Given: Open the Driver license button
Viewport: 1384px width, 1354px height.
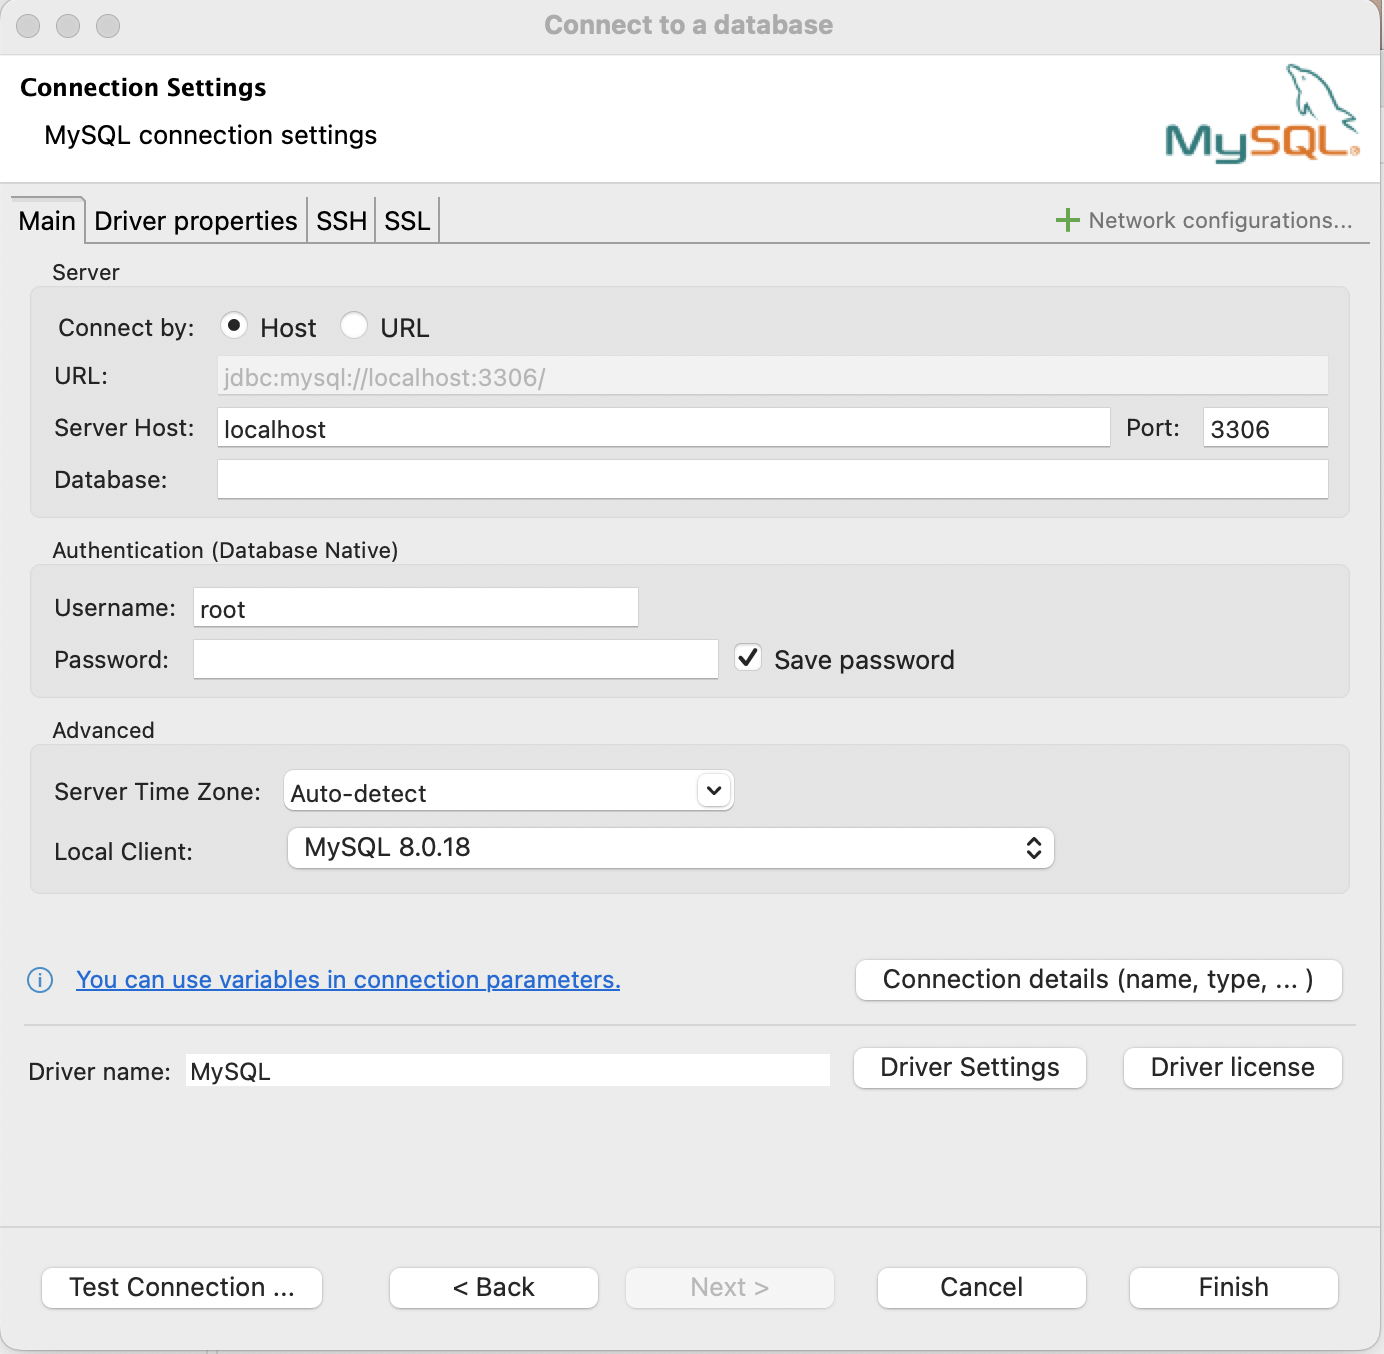Looking at the screenshot, I should click(x=1233, y=1068).
